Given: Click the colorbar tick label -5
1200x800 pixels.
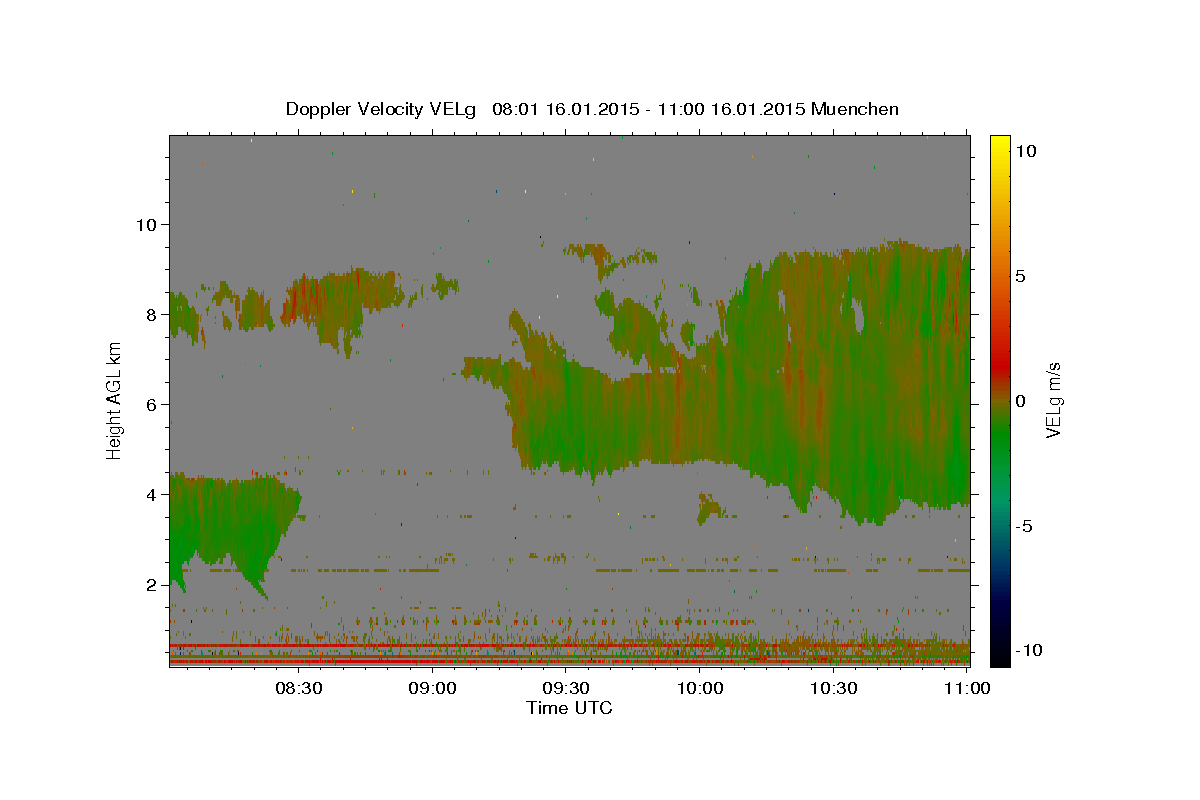Looking at the screenshot, I should (1025, 526).
